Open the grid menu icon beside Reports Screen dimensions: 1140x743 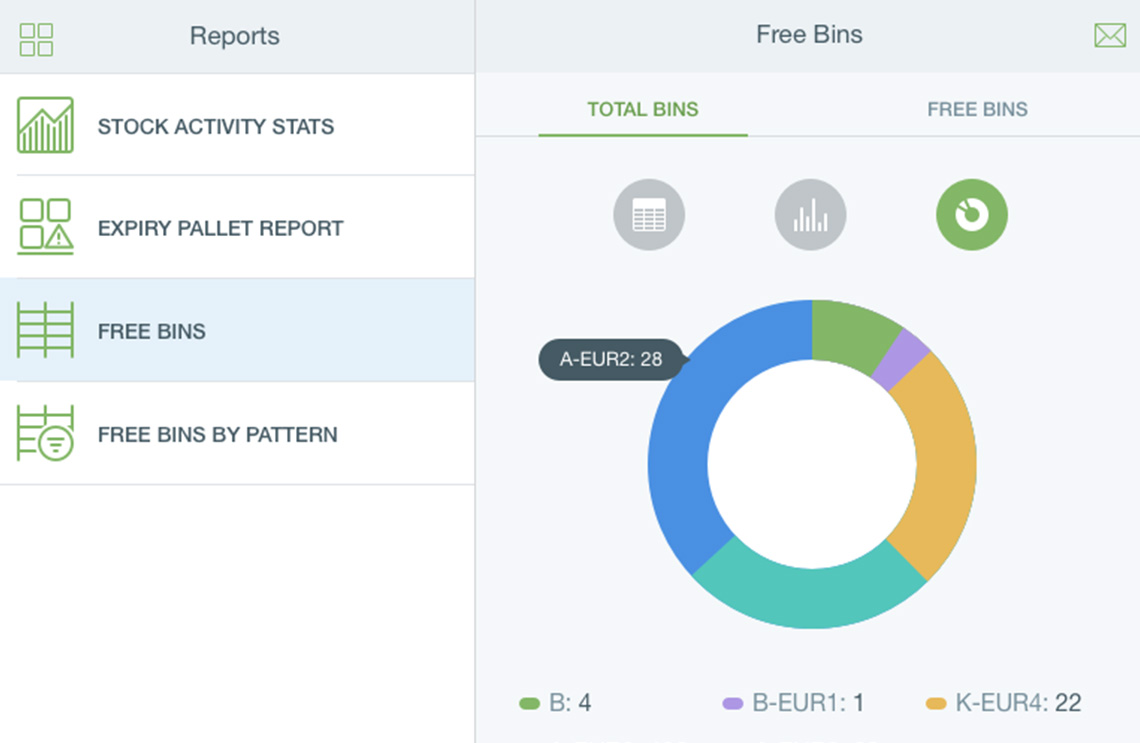pos(36,39)
